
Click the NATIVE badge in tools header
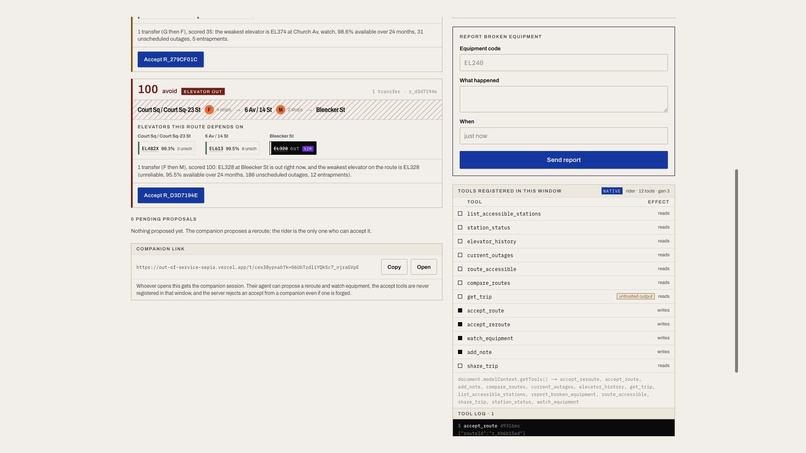click(612, 191)
